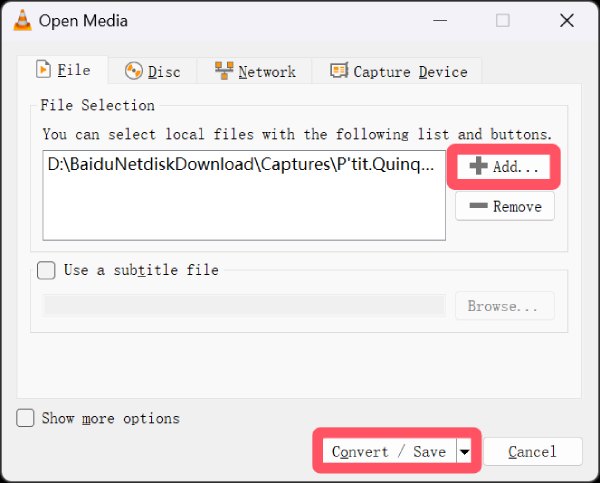Image resolution: width=600 pixels, height=483 pixels.
Task: Click the minus icon on Remove button
Action: point(479,206)
